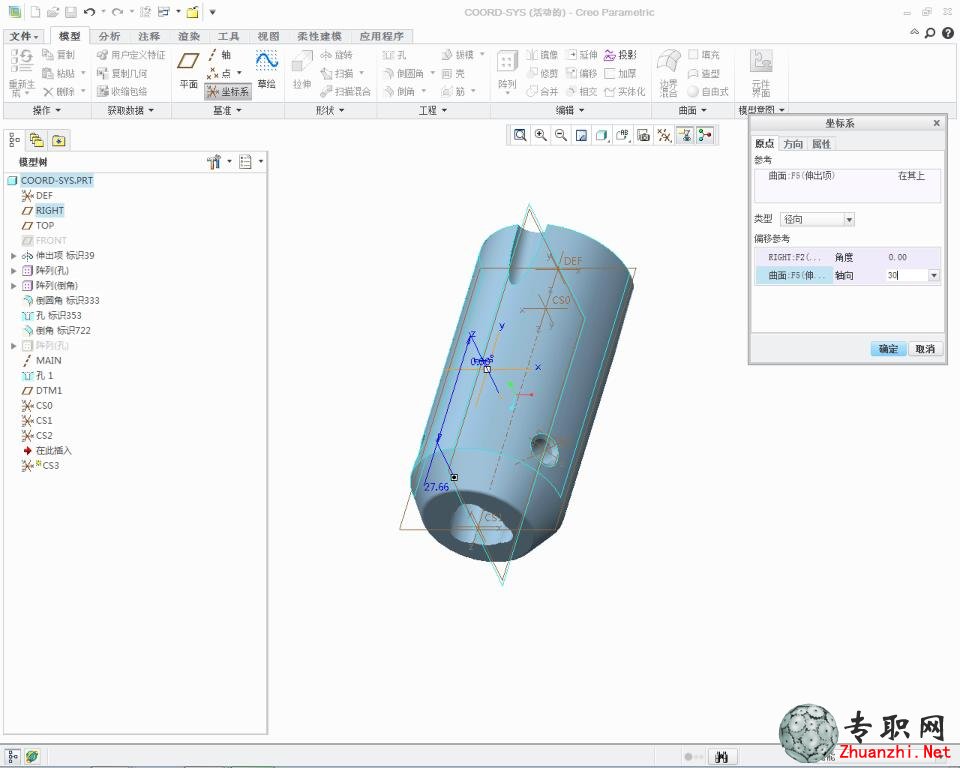
Task: Show the model tree tab icon
Action: pyautogui.click(x=15, y=141)
